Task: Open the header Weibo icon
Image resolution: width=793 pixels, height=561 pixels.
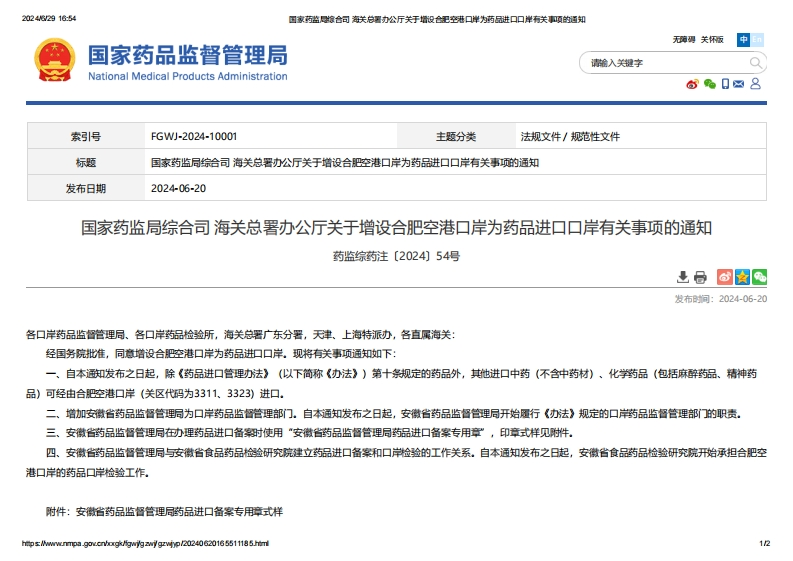Action: pos(692,84)
